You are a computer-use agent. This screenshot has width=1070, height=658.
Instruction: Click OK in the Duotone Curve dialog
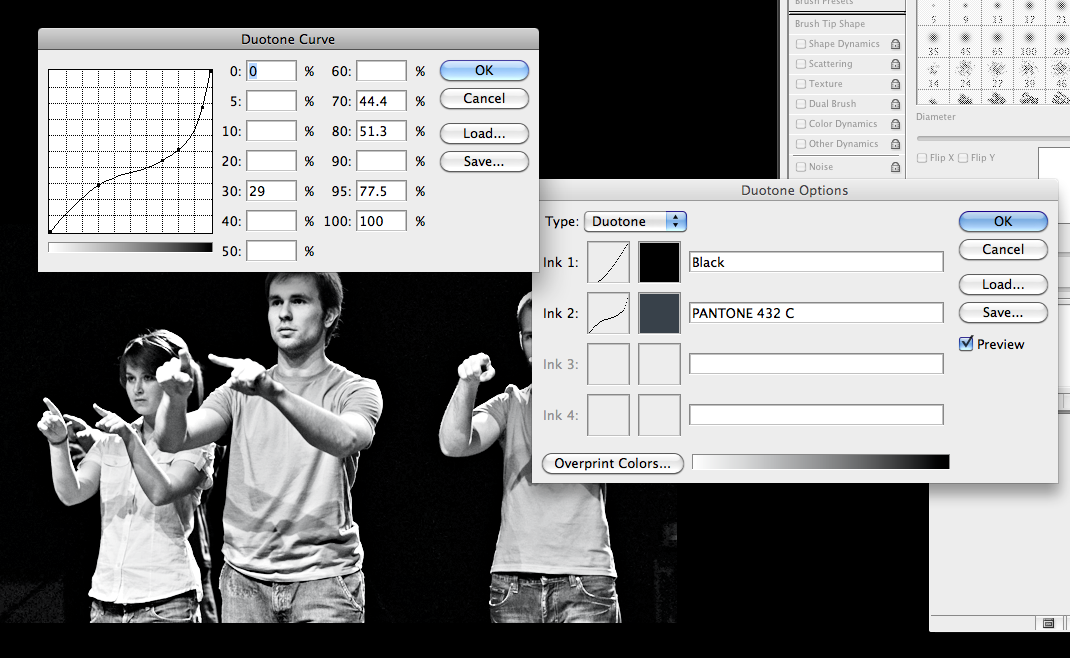click(485, 70)
